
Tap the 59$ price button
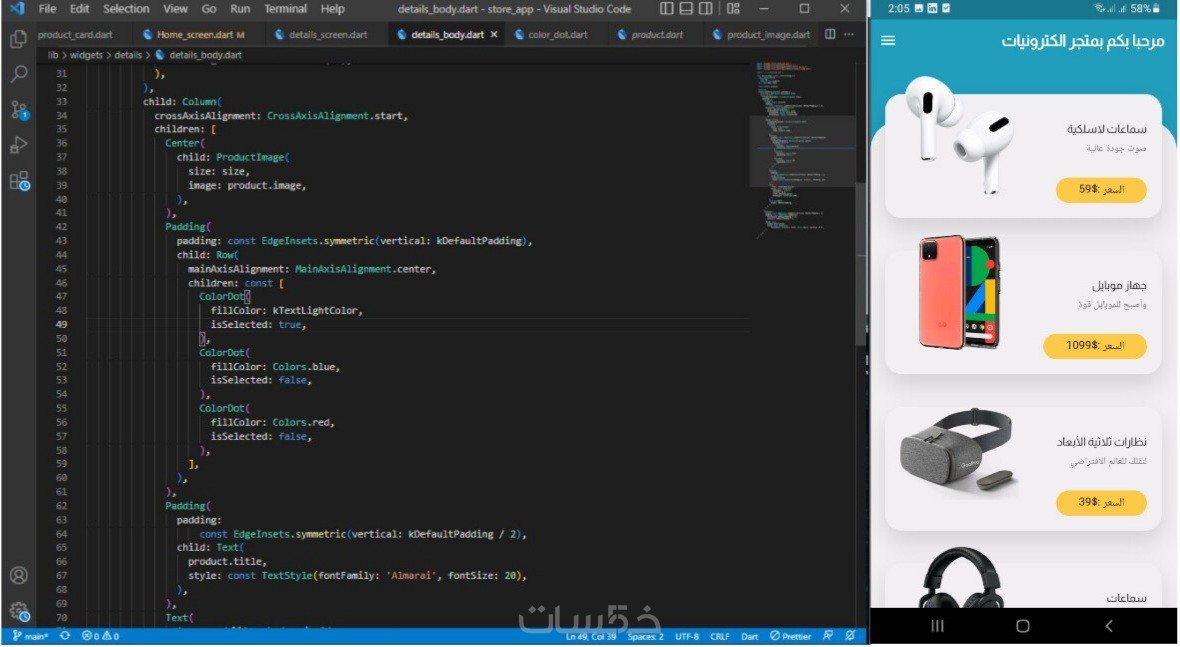[x=1101, y=190]
